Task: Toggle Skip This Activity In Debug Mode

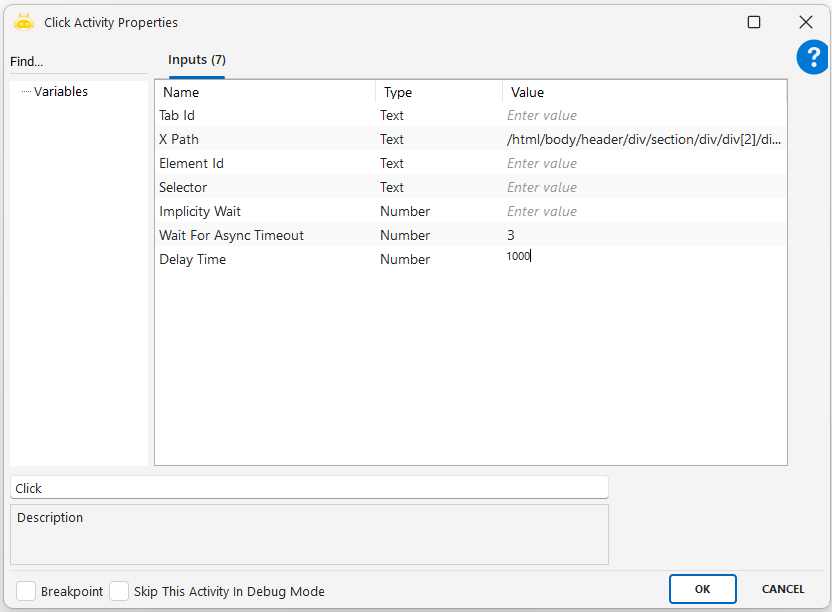Action: (x=119, y=591)
